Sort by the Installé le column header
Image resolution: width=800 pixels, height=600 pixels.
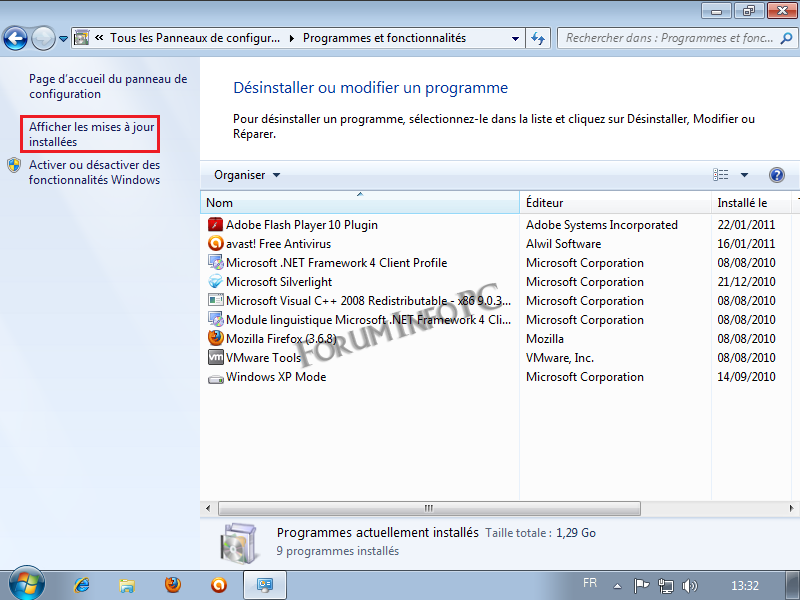tap(751, 203)
